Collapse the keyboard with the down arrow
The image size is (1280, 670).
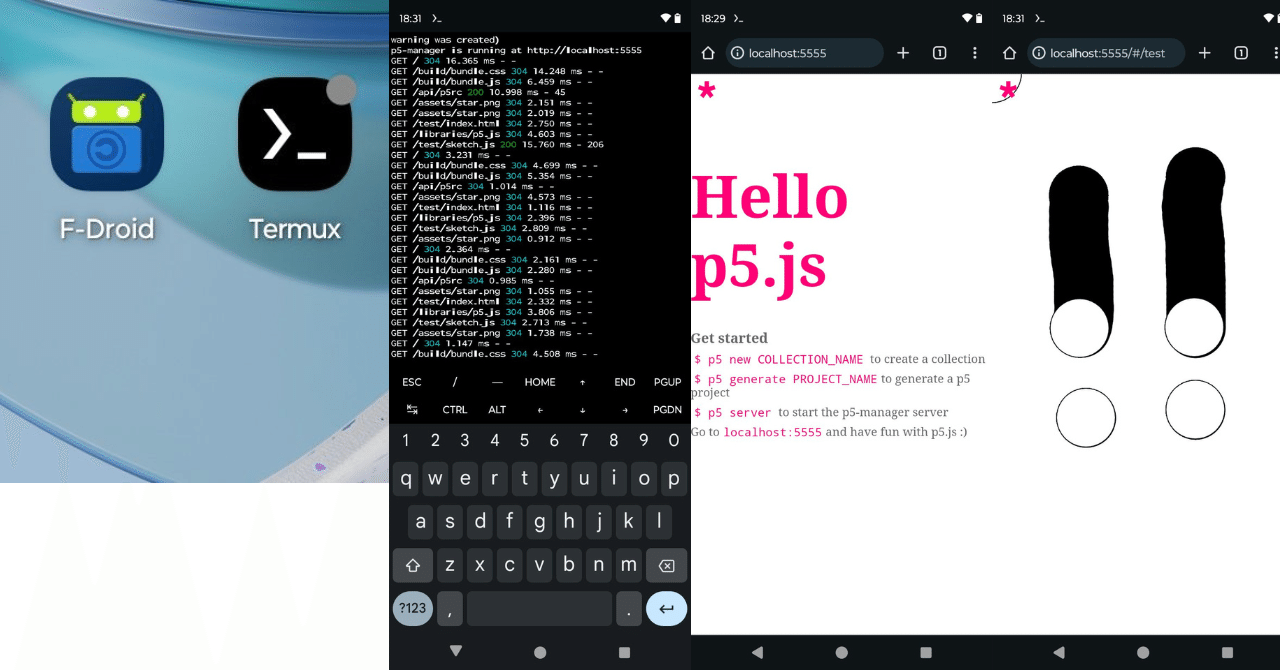pyautogui.click(x=457, y=651)
